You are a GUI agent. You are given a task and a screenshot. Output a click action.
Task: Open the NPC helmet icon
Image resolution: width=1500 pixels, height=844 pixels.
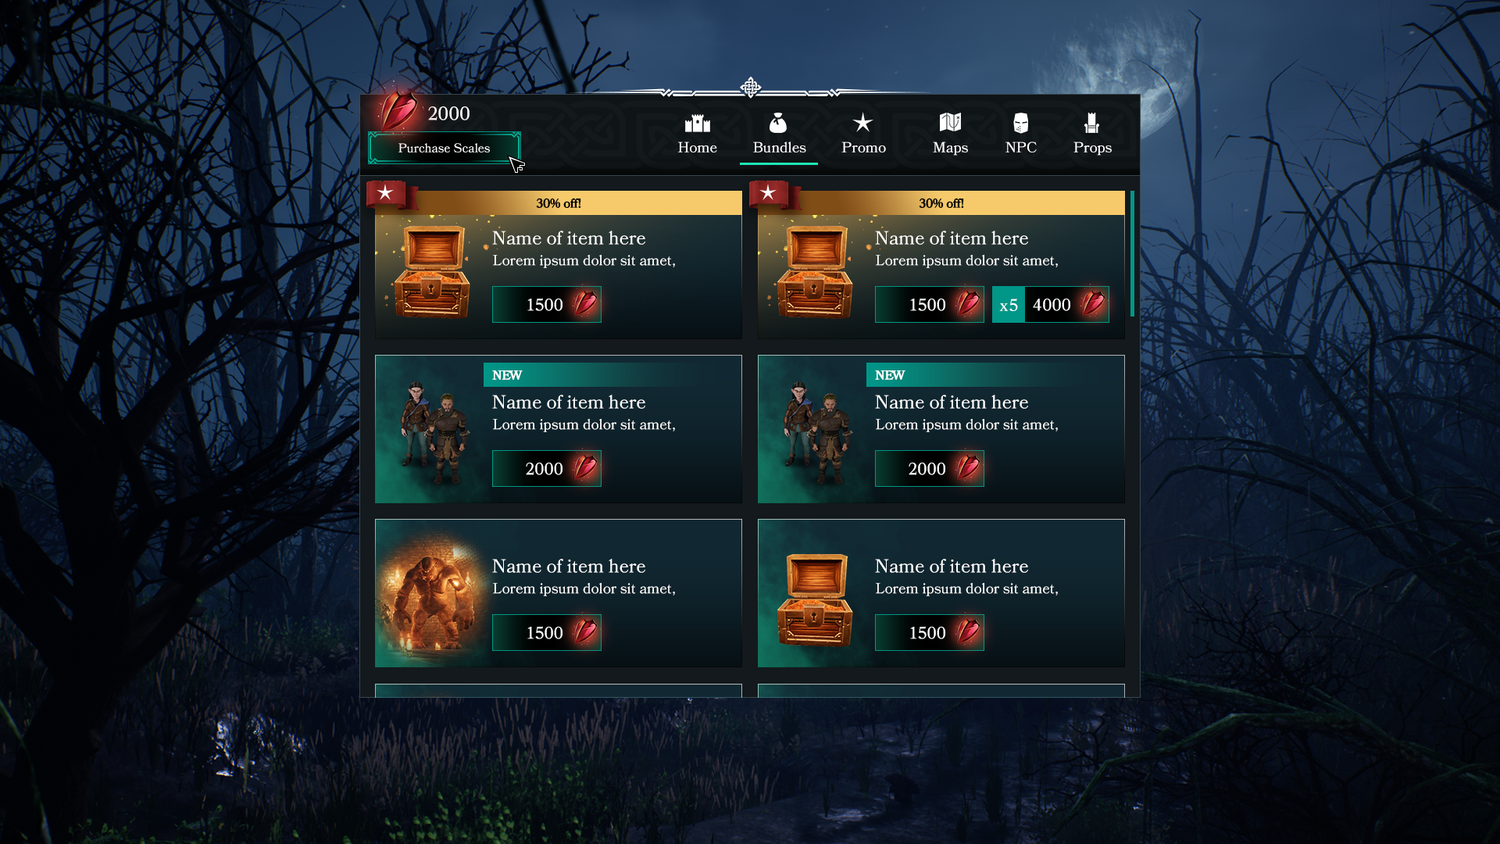tap(1021, 123)
